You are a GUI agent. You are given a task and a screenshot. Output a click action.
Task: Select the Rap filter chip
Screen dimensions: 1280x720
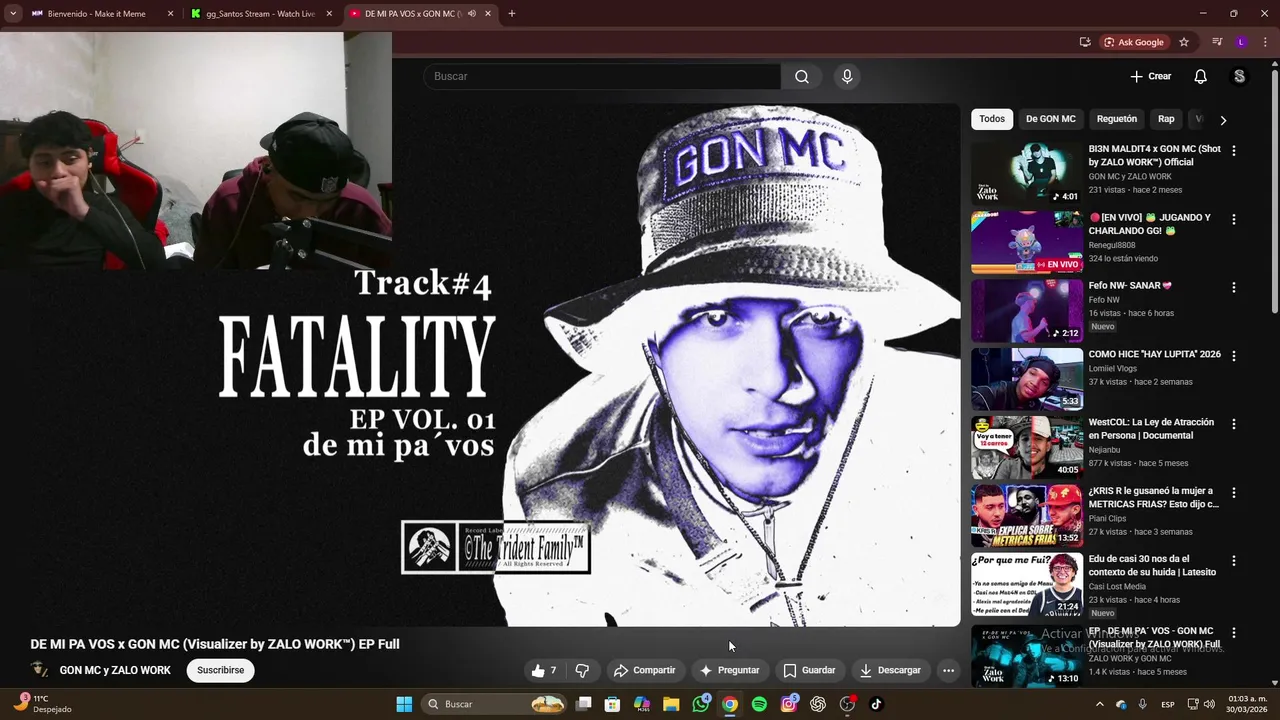[x=1166, y=119]
